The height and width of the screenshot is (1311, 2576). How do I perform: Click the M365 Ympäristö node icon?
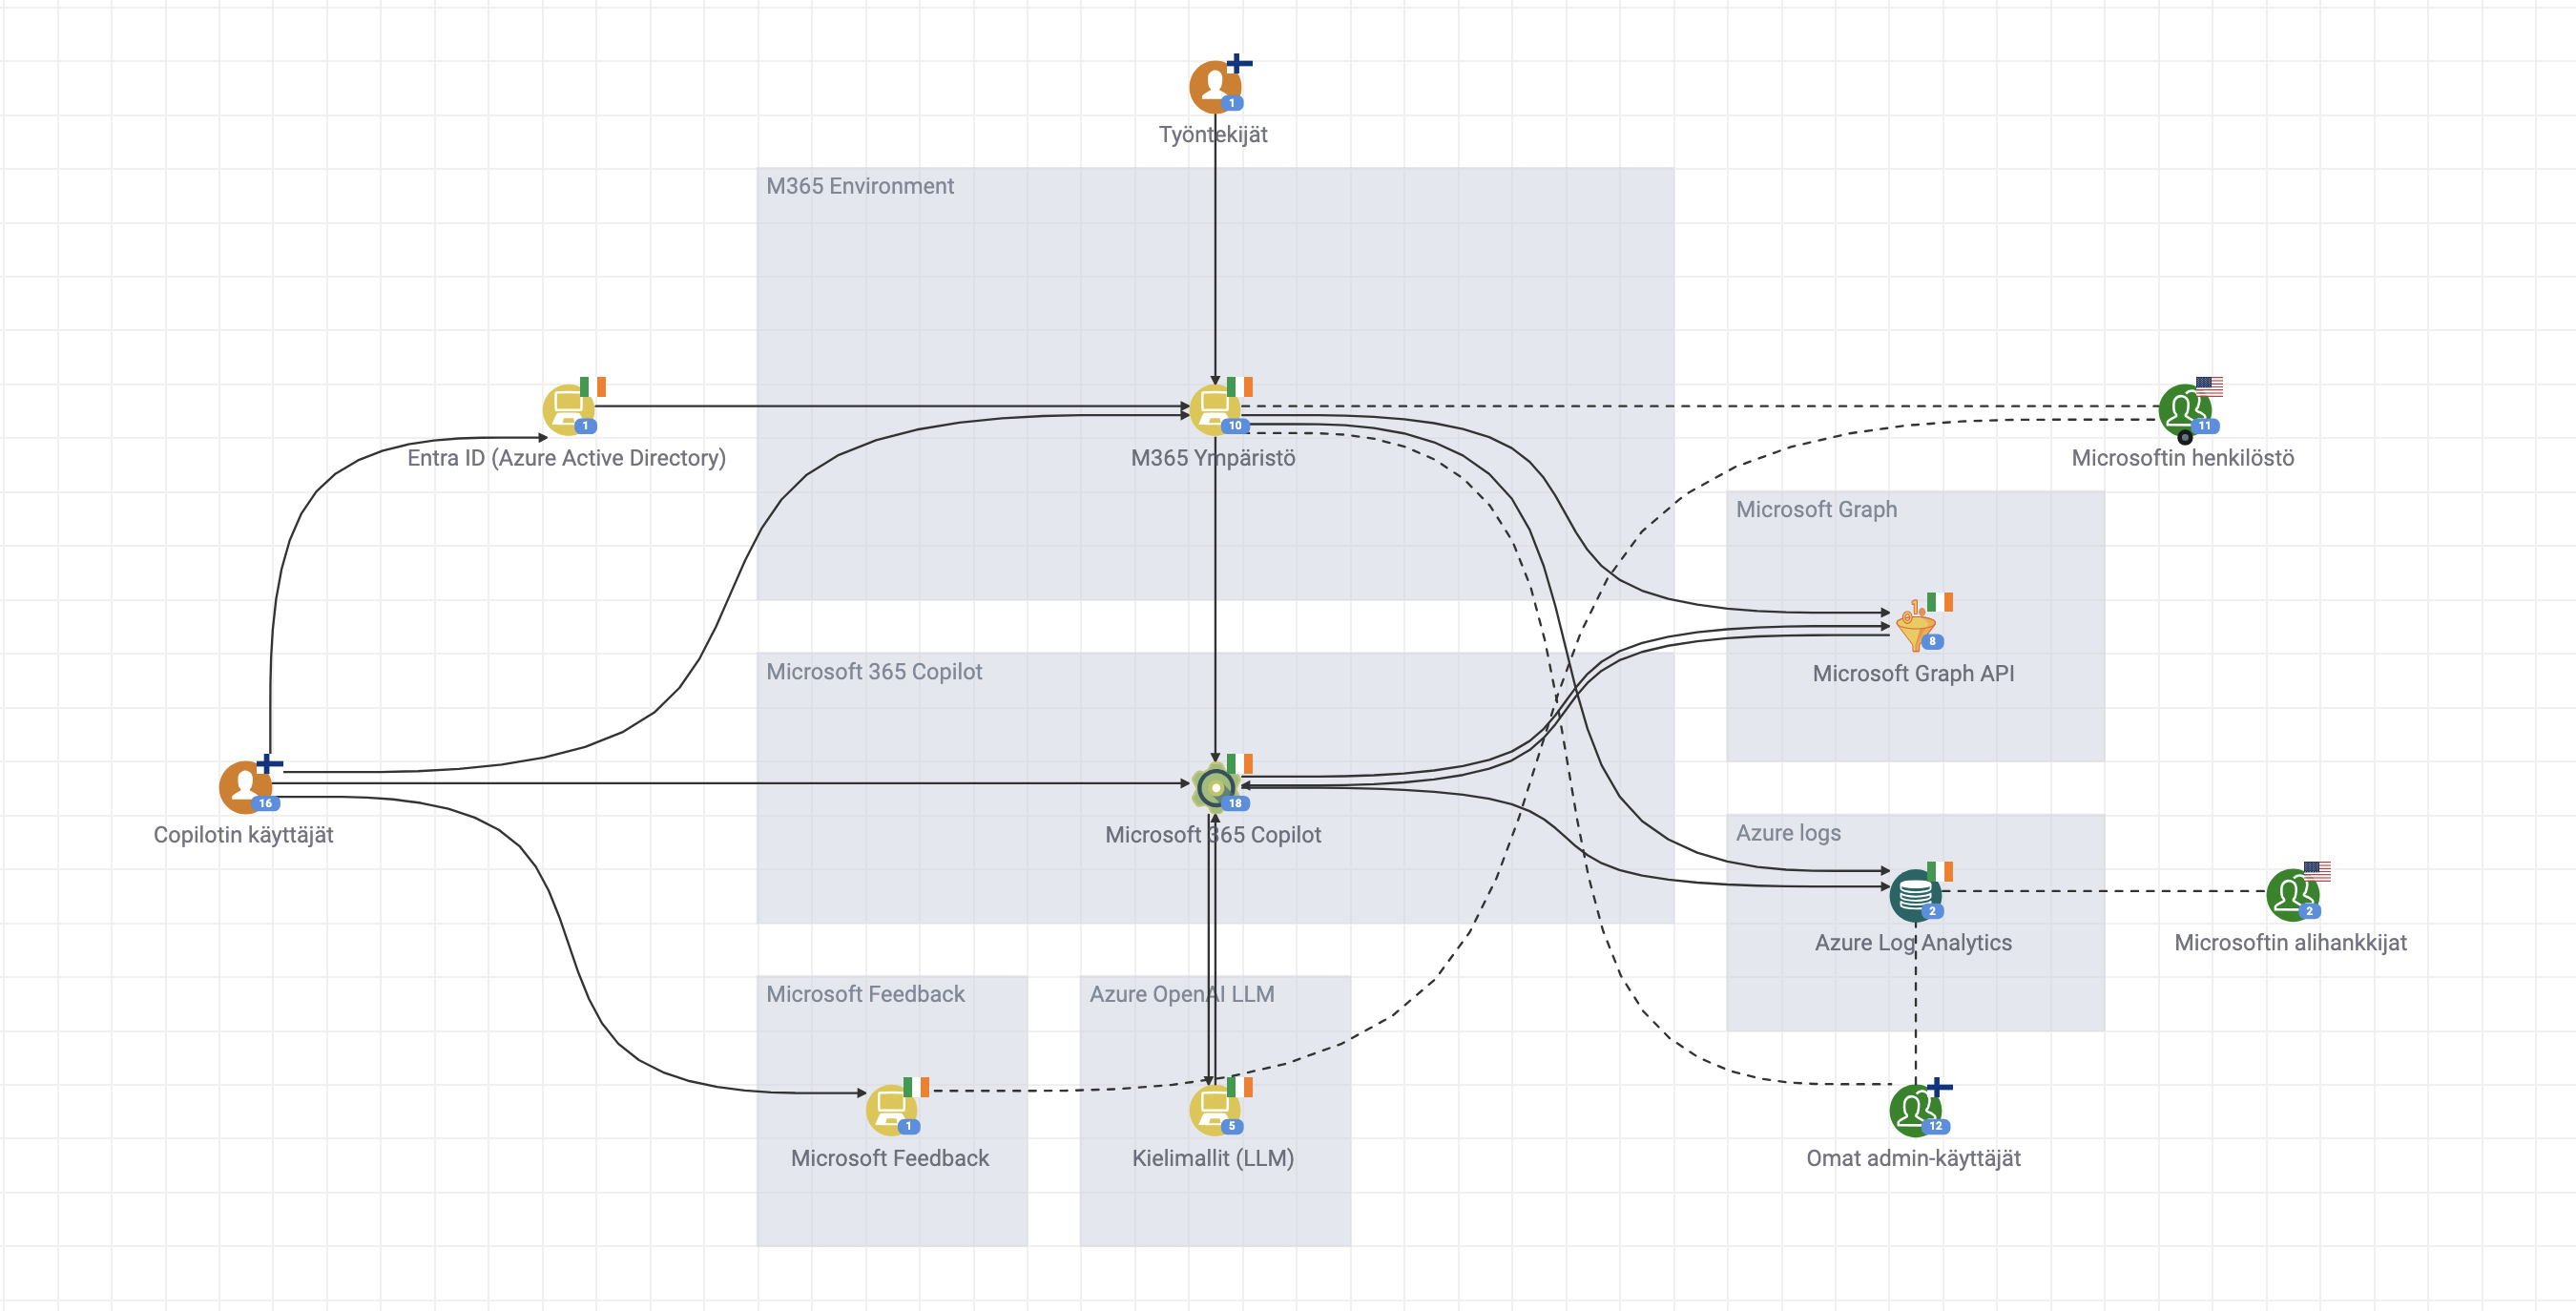pyautogui.click(x=1214, y=409)
